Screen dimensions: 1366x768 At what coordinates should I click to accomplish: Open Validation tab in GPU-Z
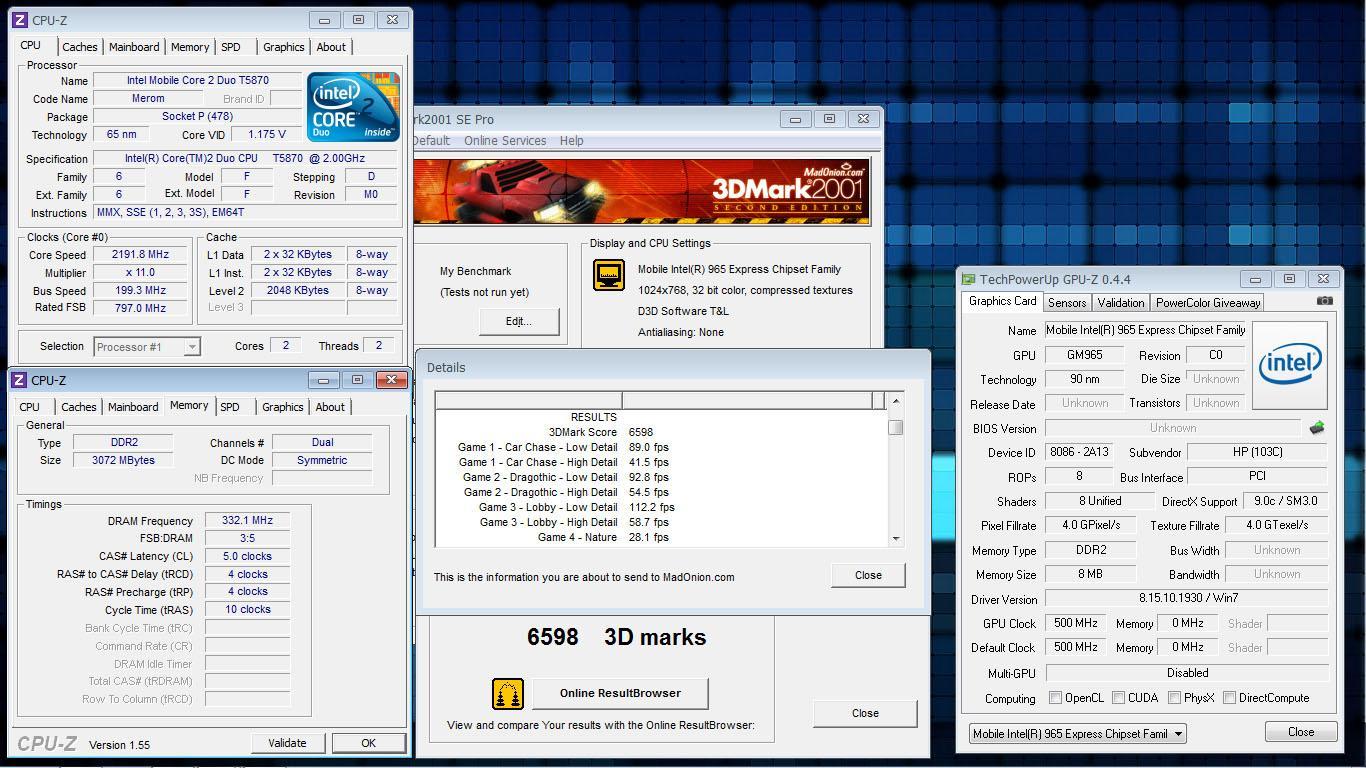click(x=1121, y=303)
